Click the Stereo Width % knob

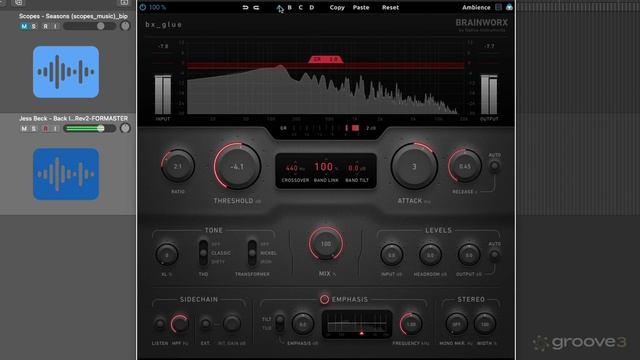484,324
